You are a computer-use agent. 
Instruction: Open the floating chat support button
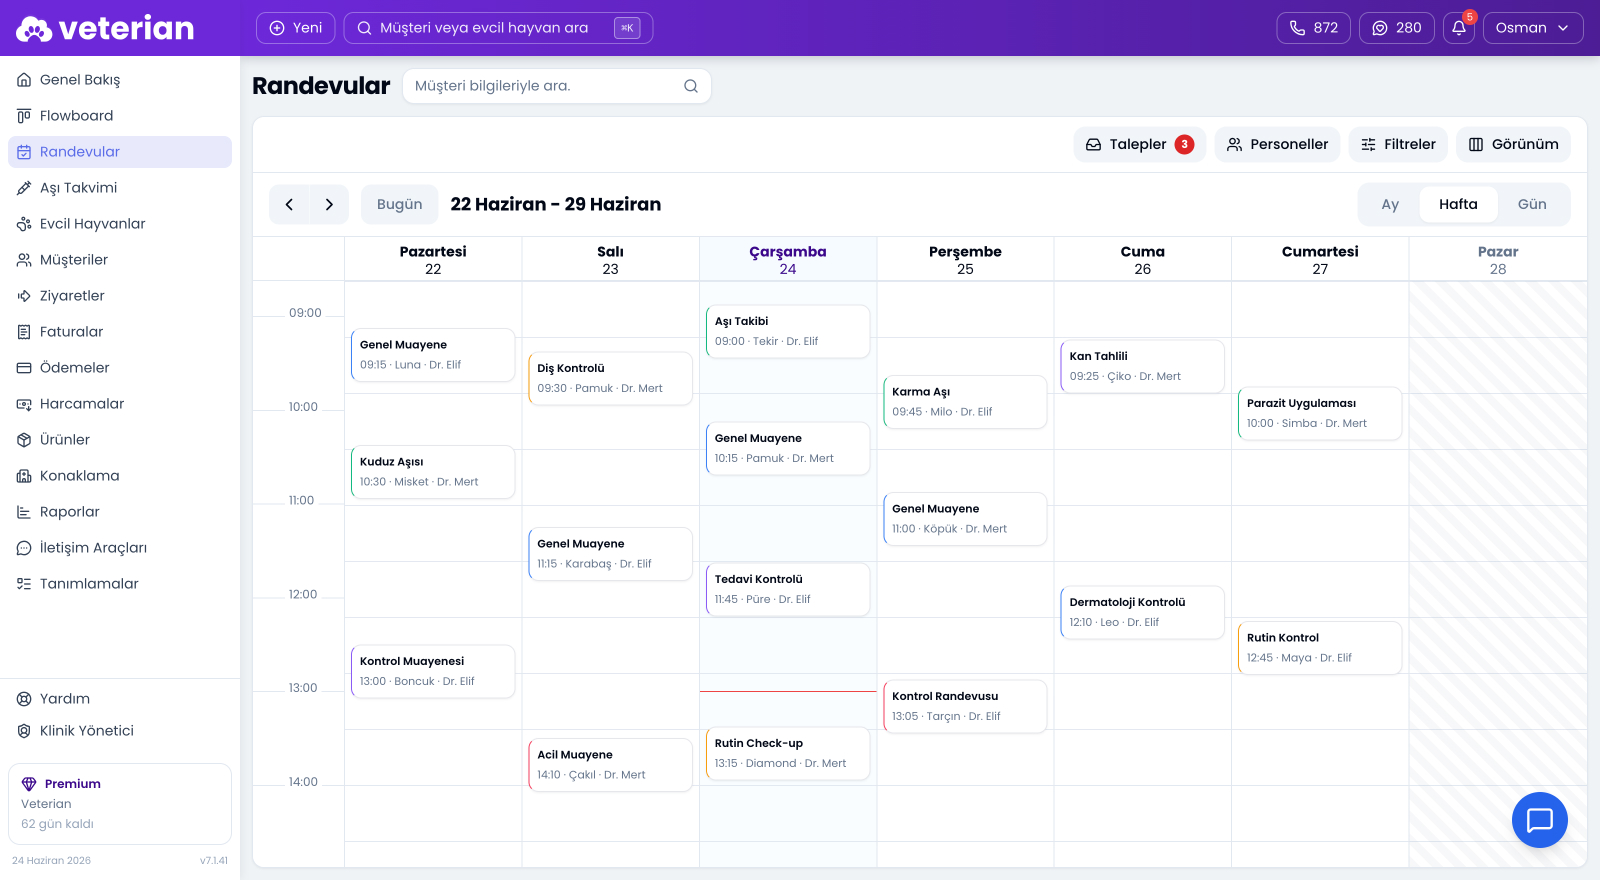(x=1540, y=820)
